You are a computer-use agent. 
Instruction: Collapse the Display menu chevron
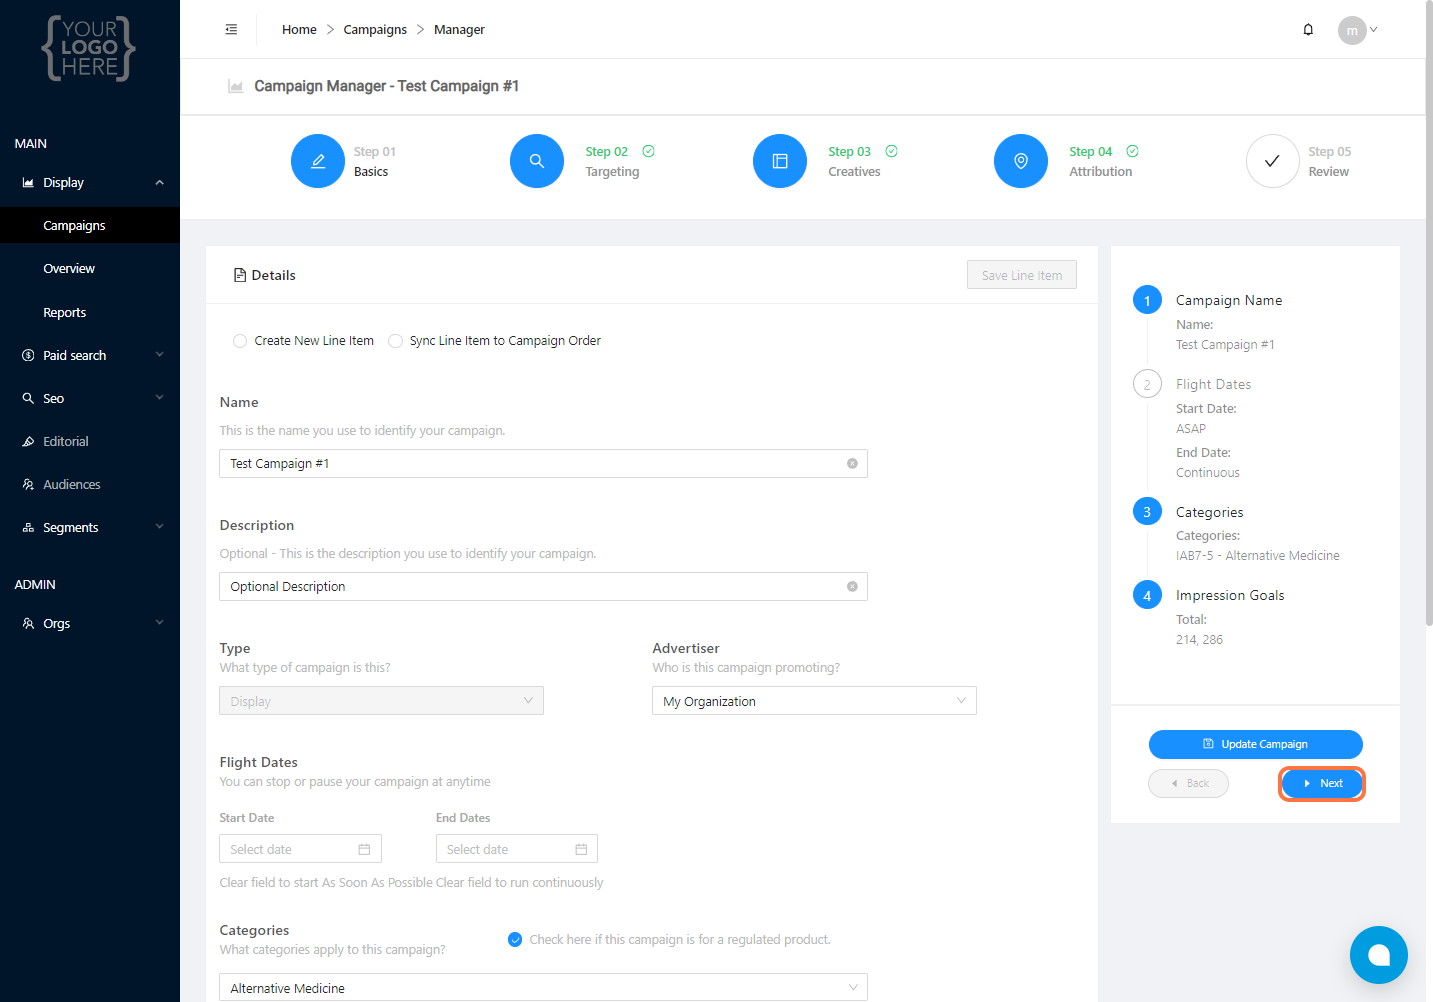coord(159,183)
